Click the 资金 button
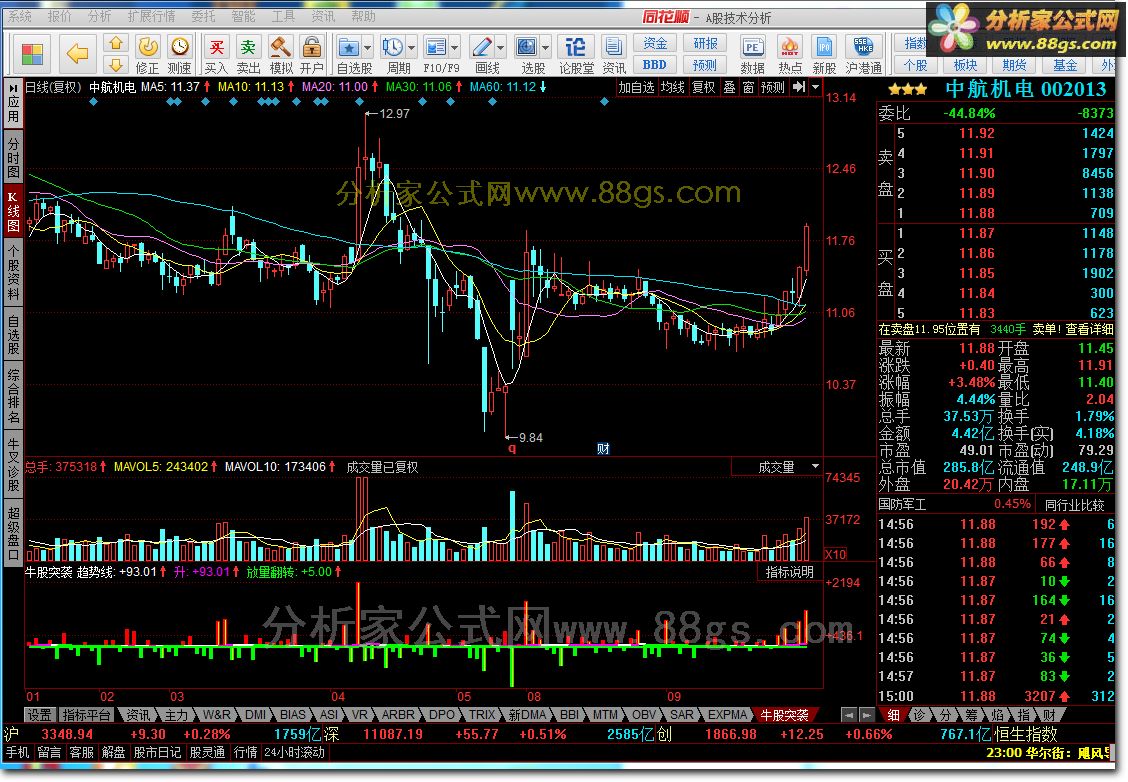 (655, 44)
